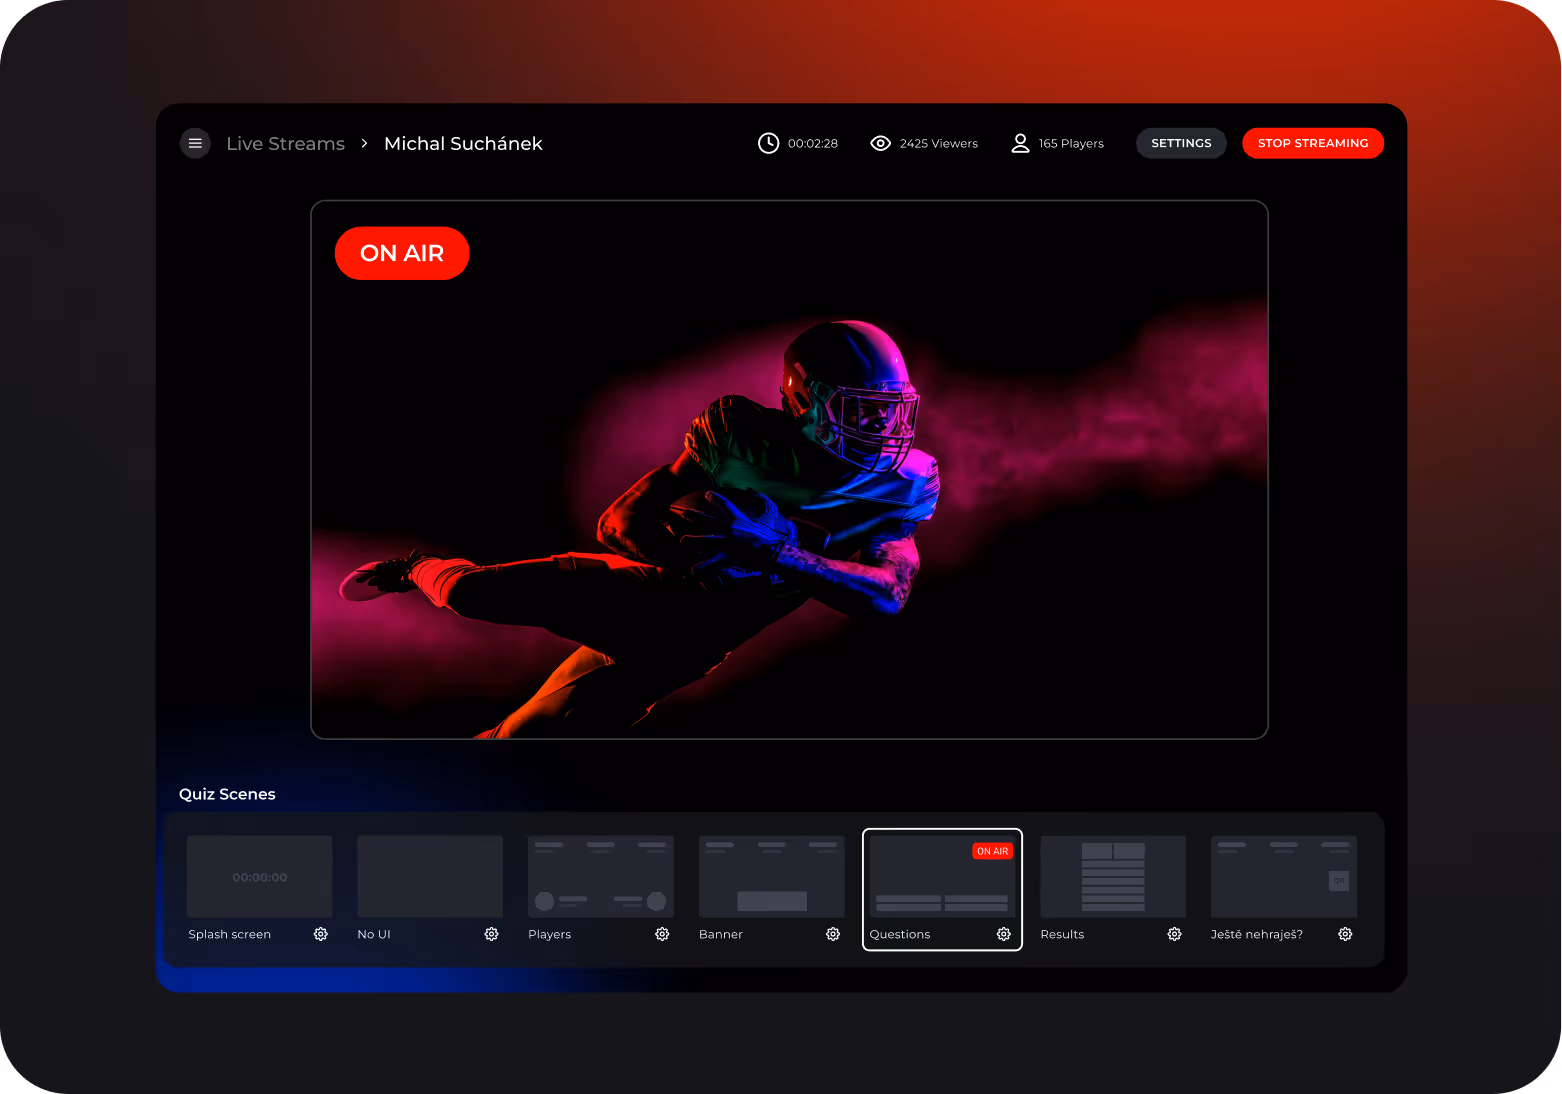Open Results scene settings gear
1562x1094 pixels.
[1175, 934]
